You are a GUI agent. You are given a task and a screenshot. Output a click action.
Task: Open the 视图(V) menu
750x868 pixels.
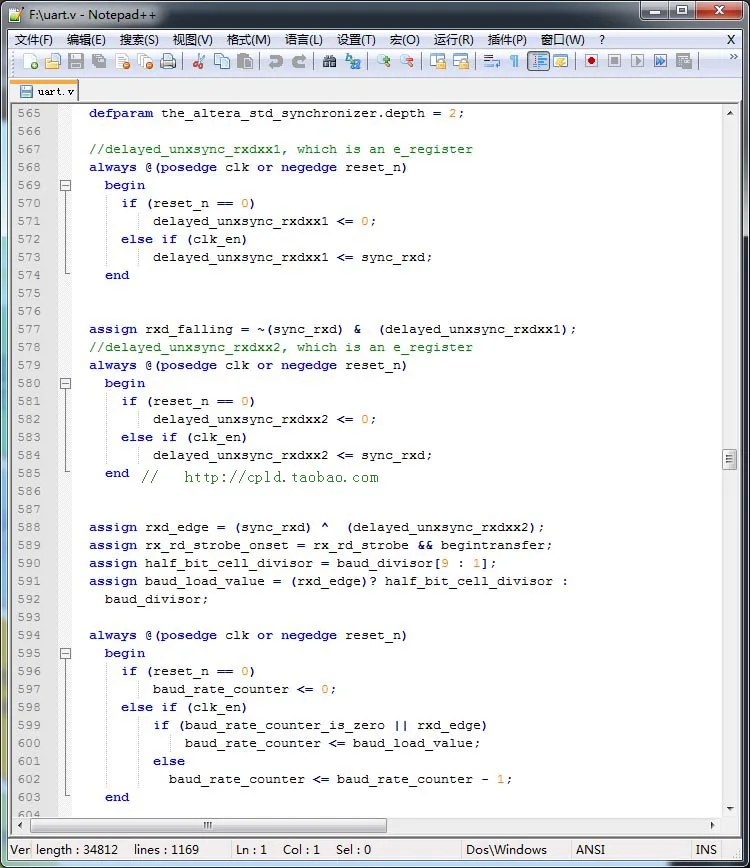193,40
